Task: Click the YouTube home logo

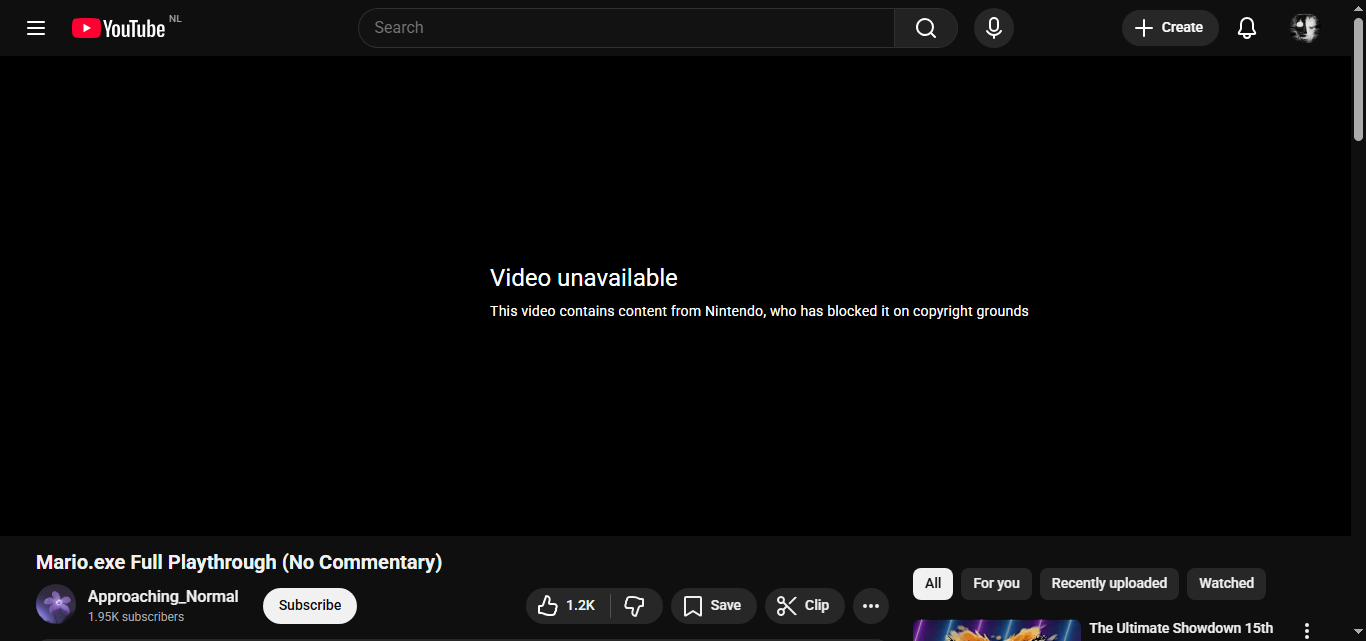Action: (x=119, y=28)
